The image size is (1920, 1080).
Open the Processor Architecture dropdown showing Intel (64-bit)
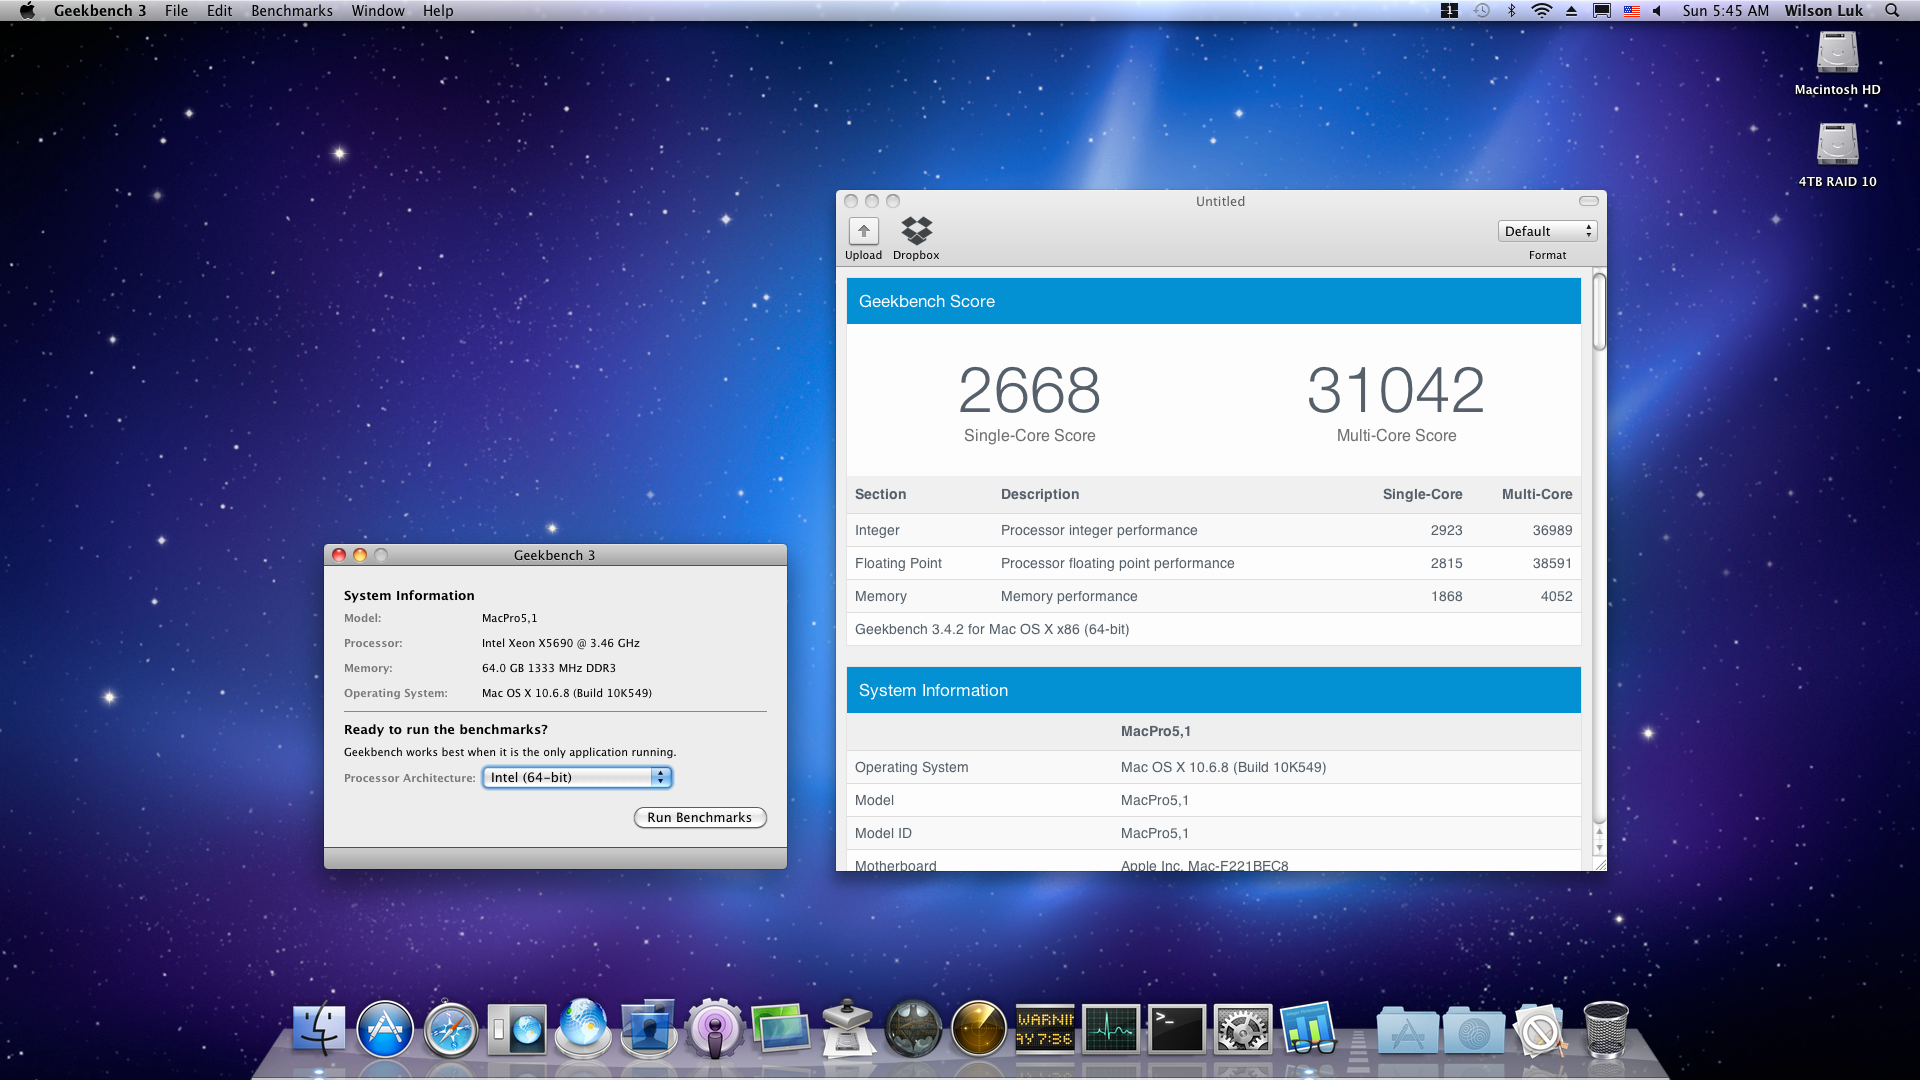click(577, 777)
